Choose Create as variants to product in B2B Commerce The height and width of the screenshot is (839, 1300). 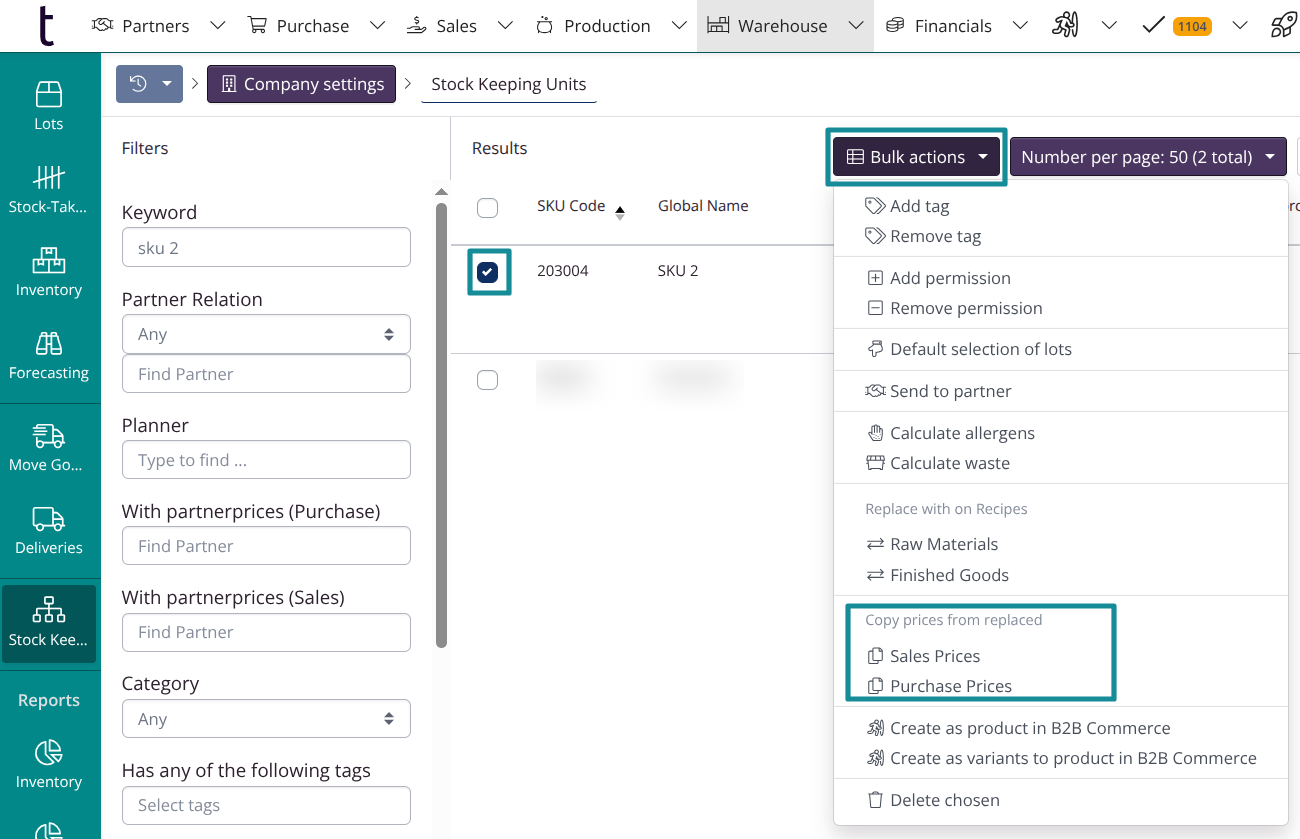(x=1061, y=758)
